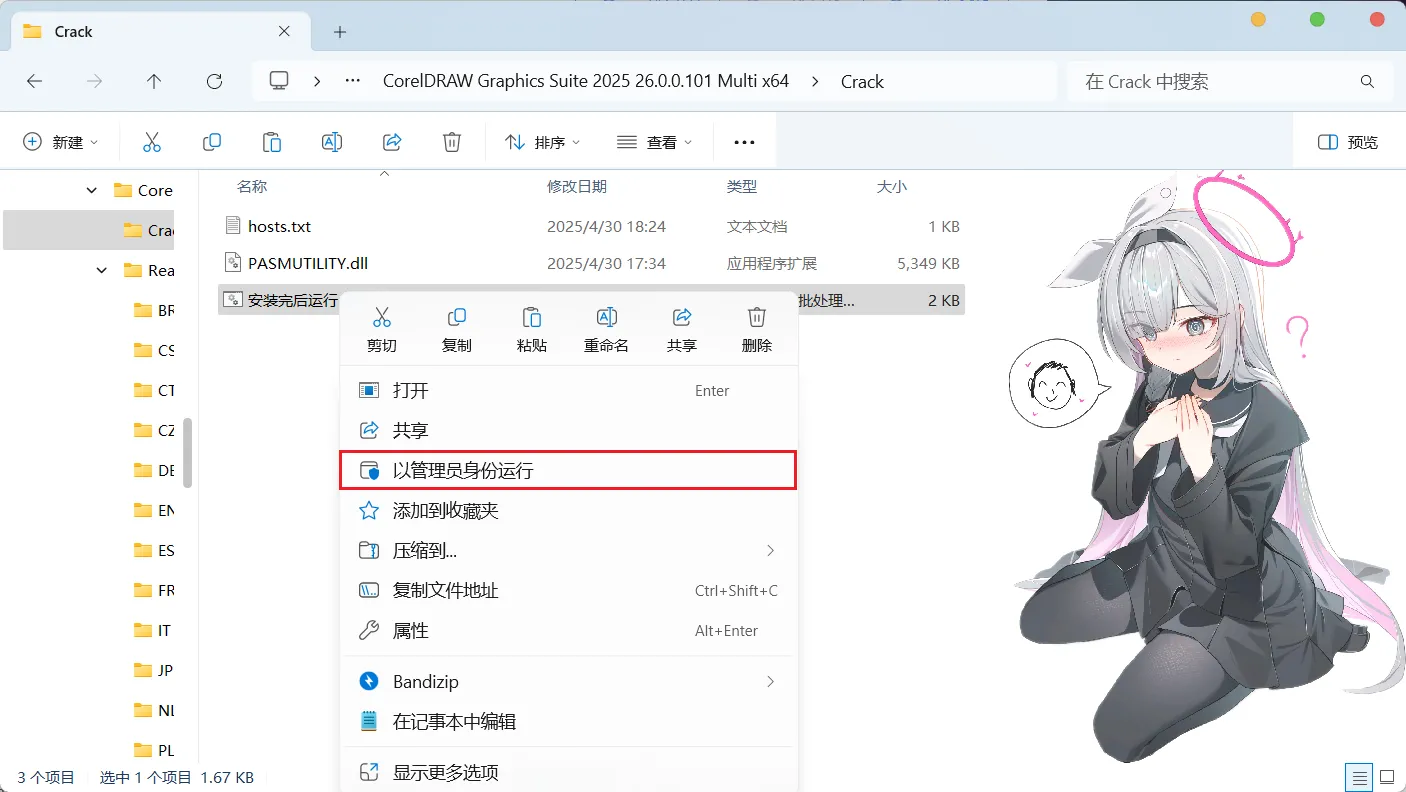The width and height of the screenshot is (1406, 792).
Task: Select the 安装完后运行 batch file
Action: pyautogui.click(x=591, y=300)
